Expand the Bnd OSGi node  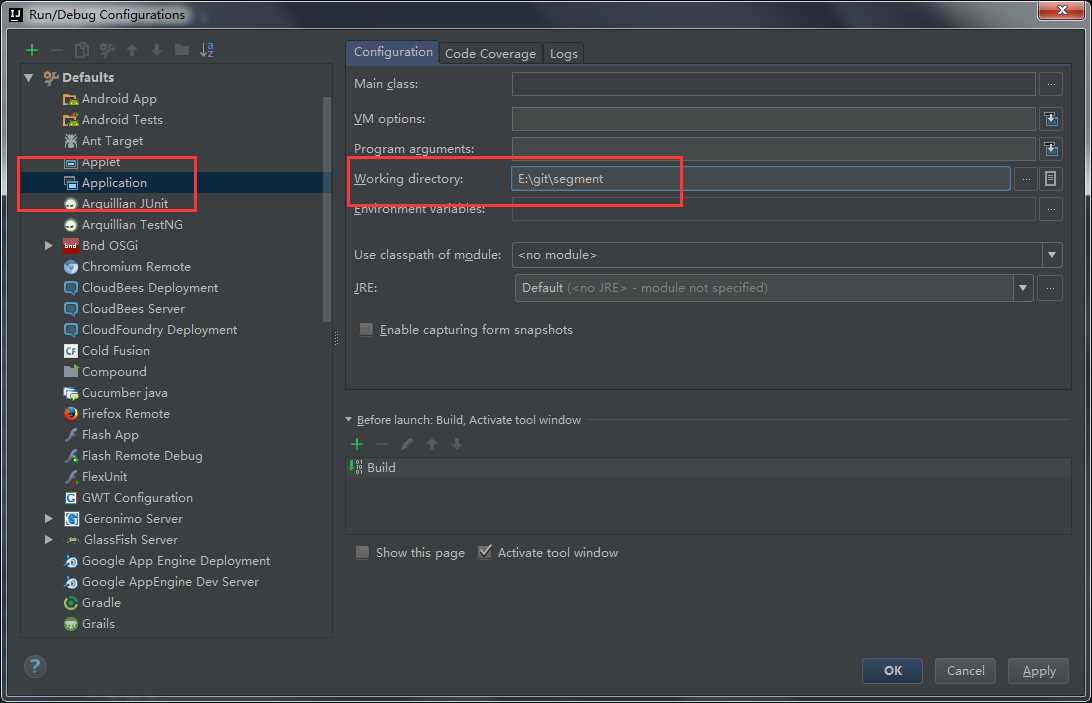click(x=48, y=245)
